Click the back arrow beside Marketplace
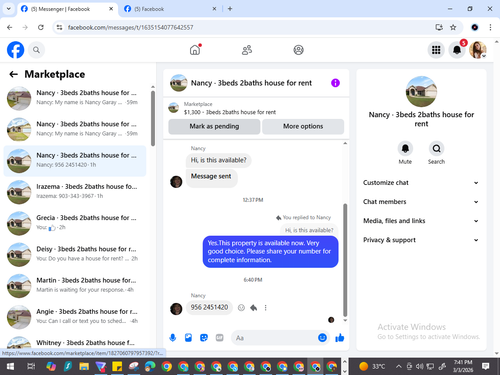500x375 pixels. pyautogui.click(x=13, y=74)
